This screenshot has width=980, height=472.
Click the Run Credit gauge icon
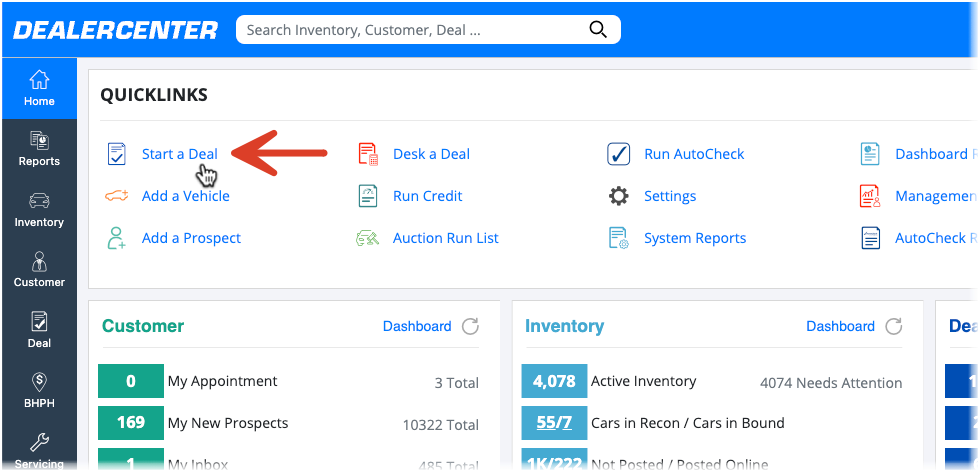point(368,196)
